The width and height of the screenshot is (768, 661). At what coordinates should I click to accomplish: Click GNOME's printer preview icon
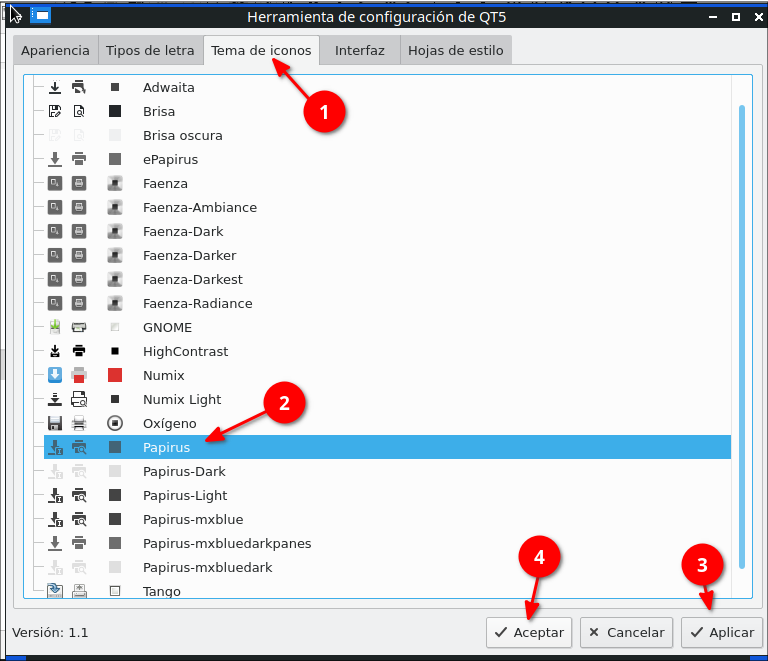click(79, 327)
